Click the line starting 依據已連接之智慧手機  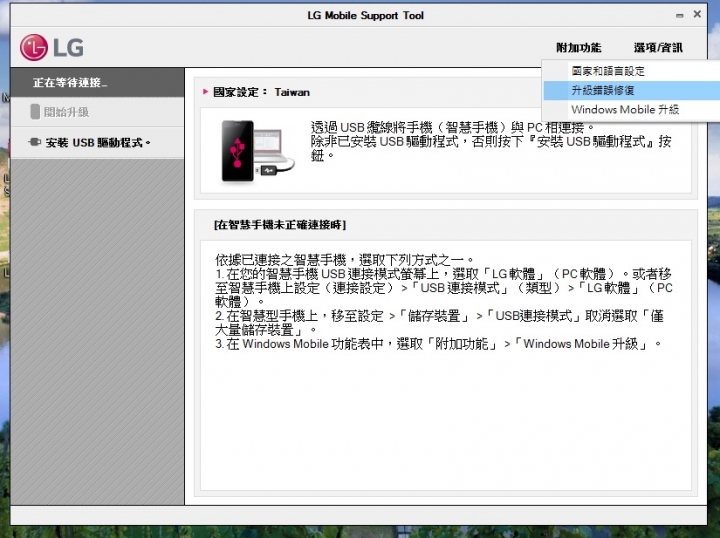[344, 260]
